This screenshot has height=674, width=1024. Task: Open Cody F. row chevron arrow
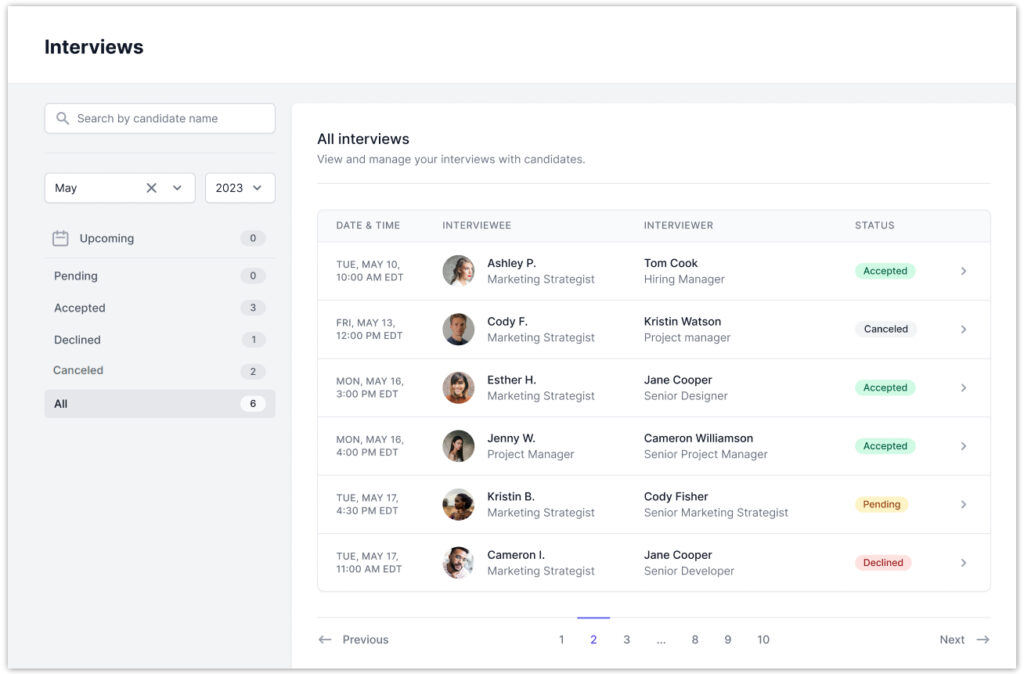click(x=963, y=329)
